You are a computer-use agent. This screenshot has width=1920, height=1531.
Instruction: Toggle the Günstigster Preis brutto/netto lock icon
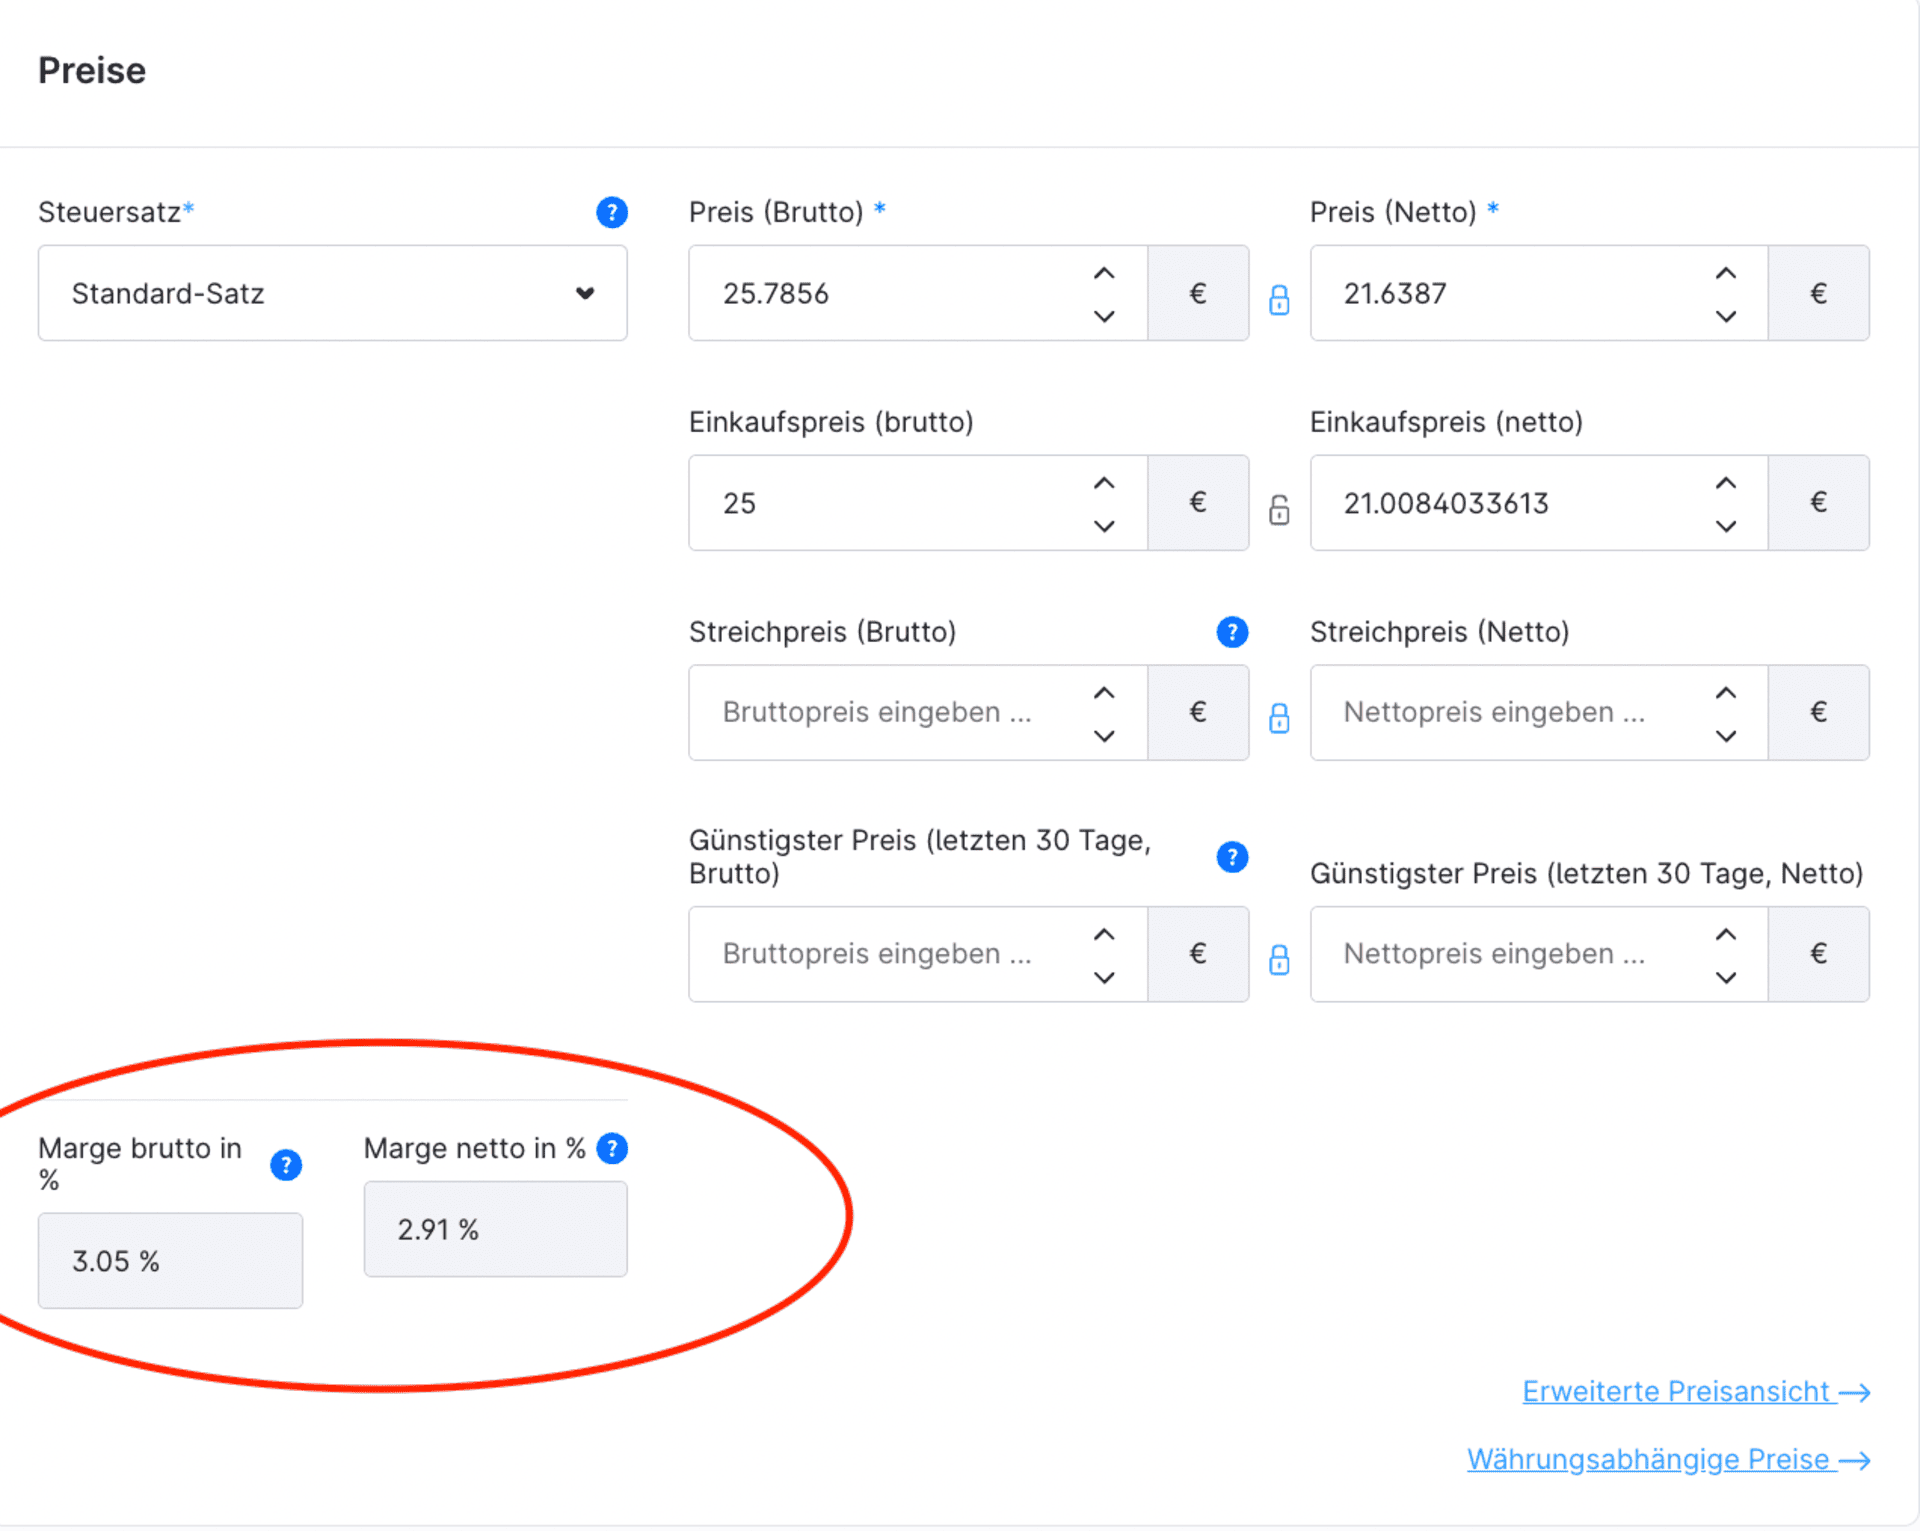1279,960
